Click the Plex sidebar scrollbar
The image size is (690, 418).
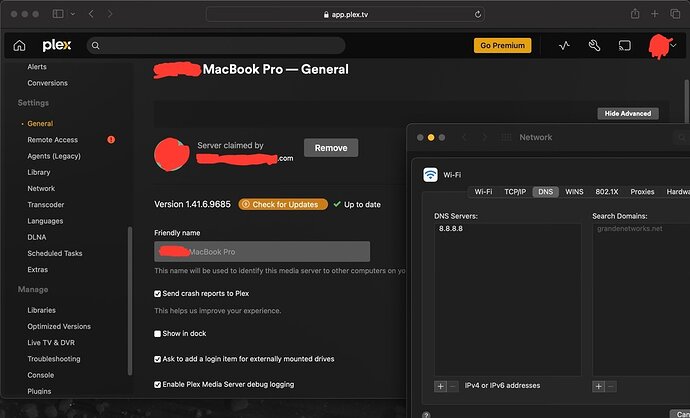(130, 301)
